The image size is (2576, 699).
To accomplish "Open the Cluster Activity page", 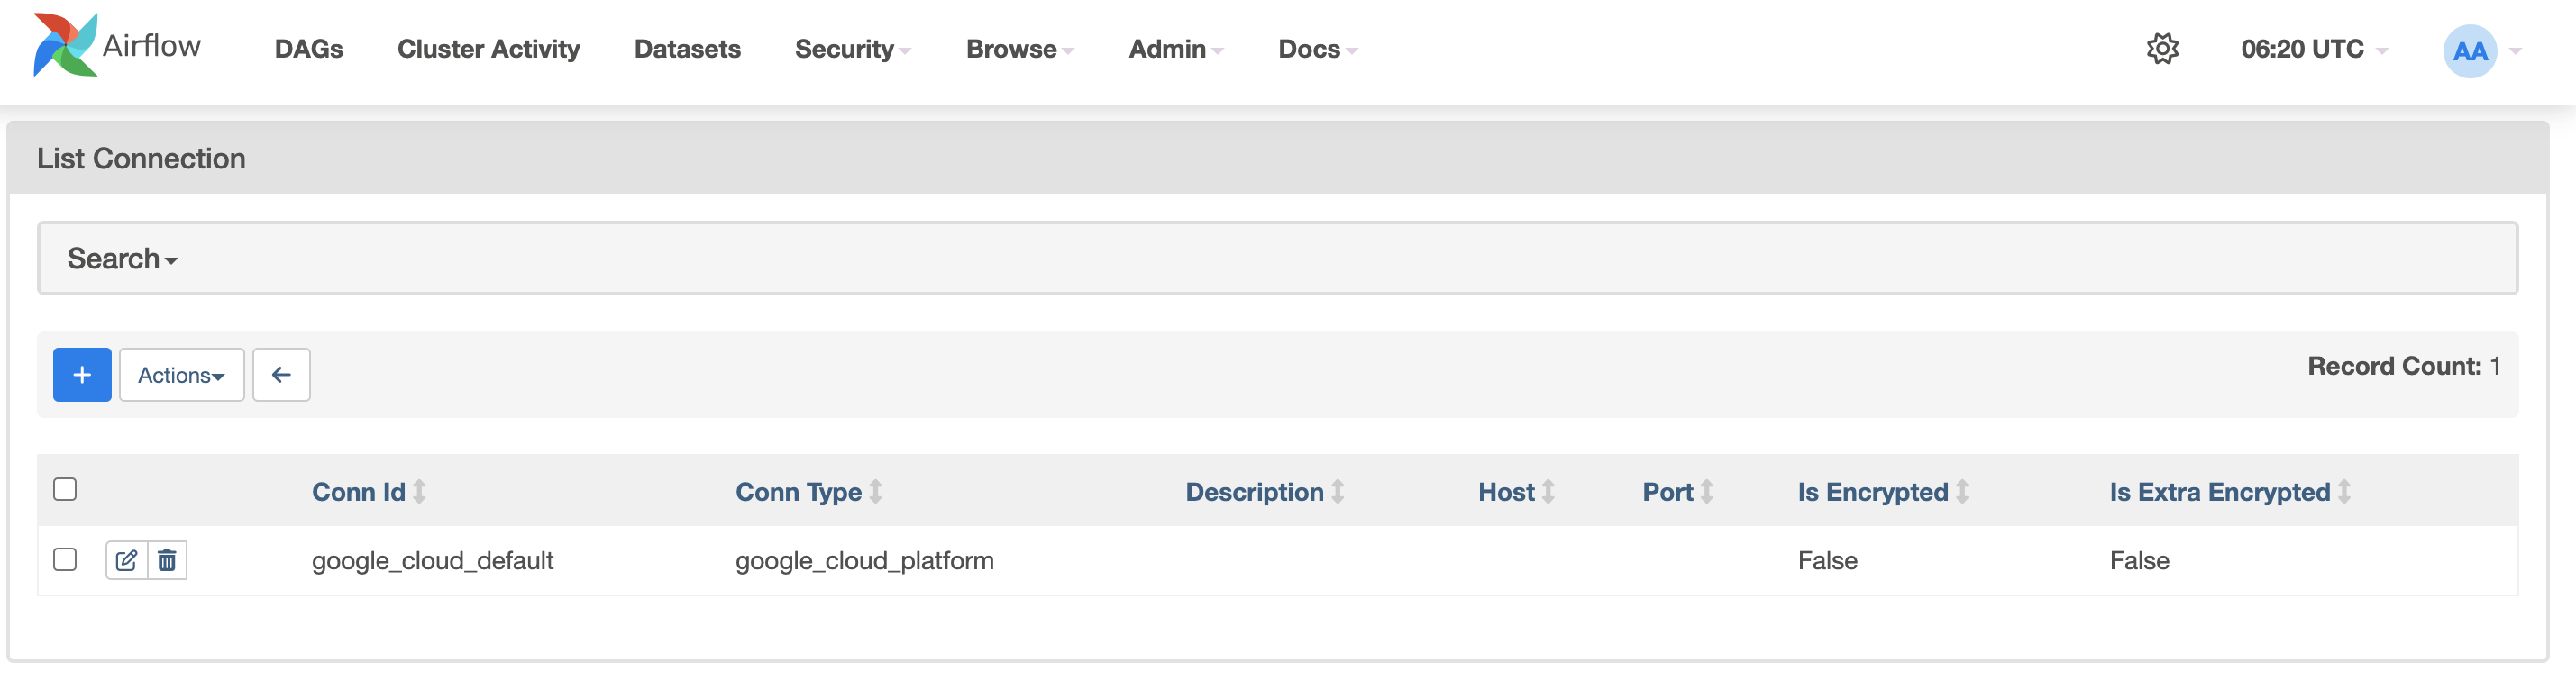I will pos(488,49).
